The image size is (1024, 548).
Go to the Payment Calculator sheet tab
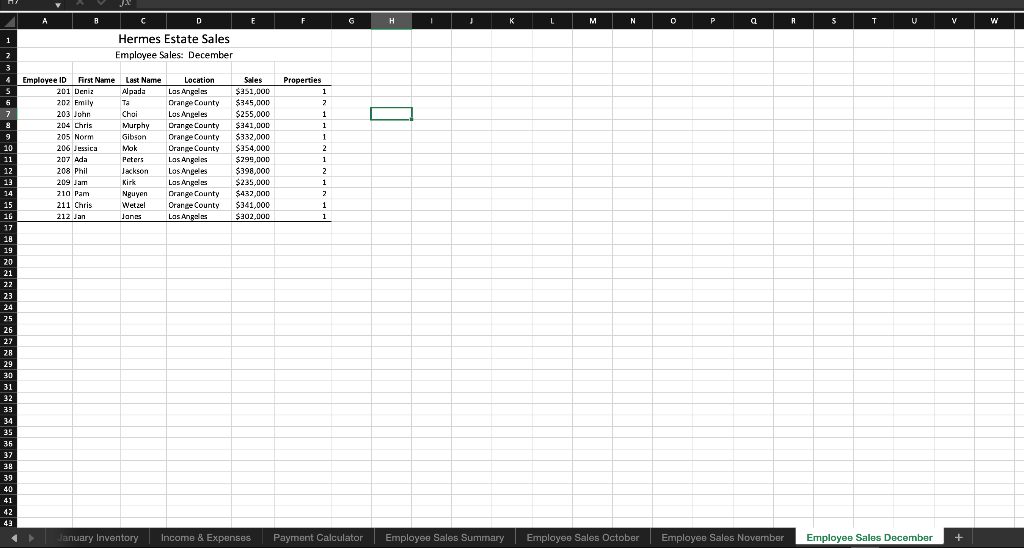[x=317, y=538]
